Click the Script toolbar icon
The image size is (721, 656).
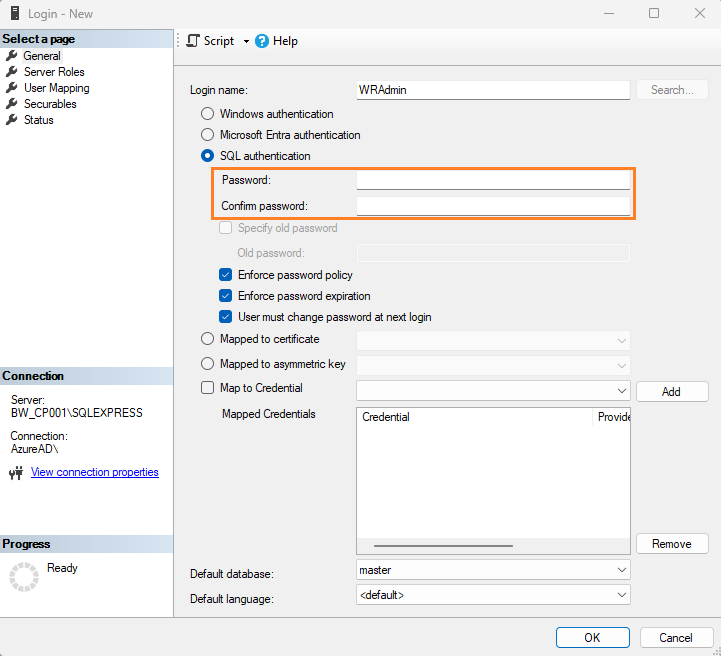pyautogui.click(x=193, y=41)
